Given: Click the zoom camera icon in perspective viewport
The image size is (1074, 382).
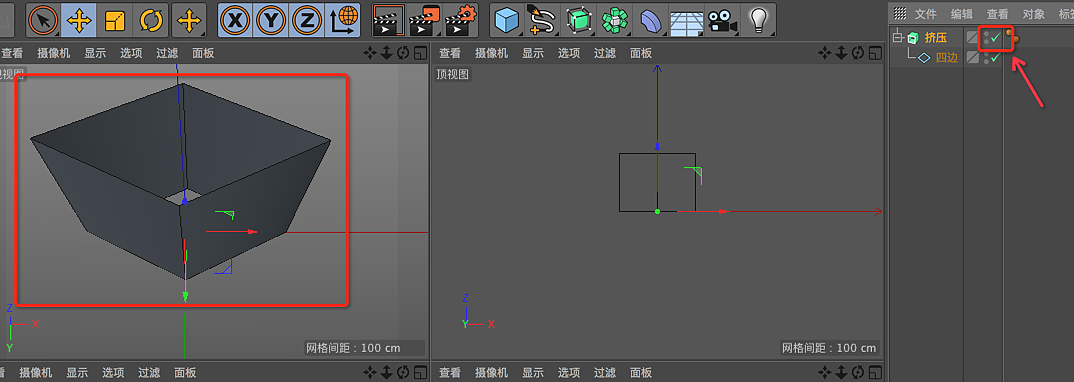Looking at the screenshot, I should pyautogui.click(x=386, y=53).
